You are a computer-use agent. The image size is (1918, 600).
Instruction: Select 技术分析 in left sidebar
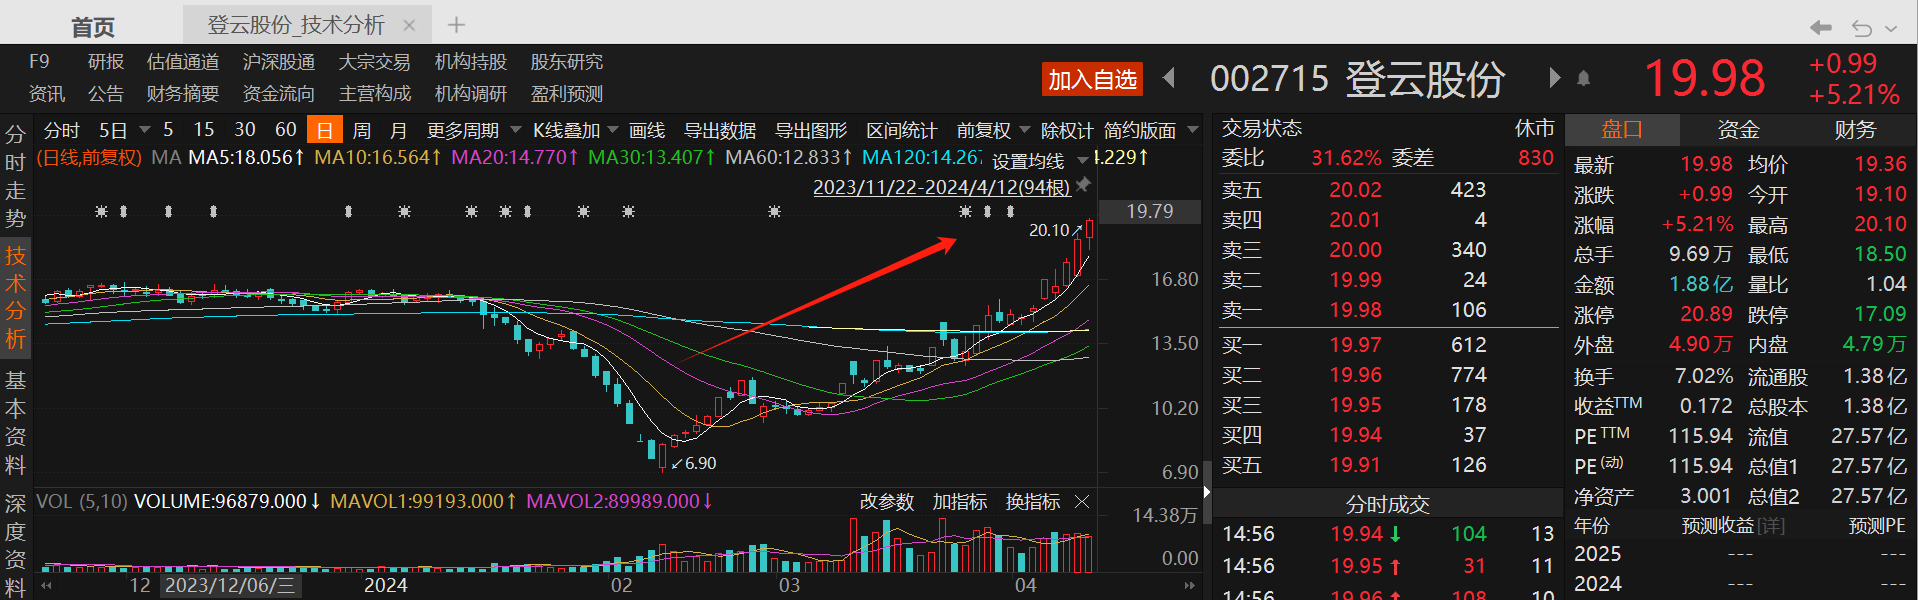[x=15, y=297]
